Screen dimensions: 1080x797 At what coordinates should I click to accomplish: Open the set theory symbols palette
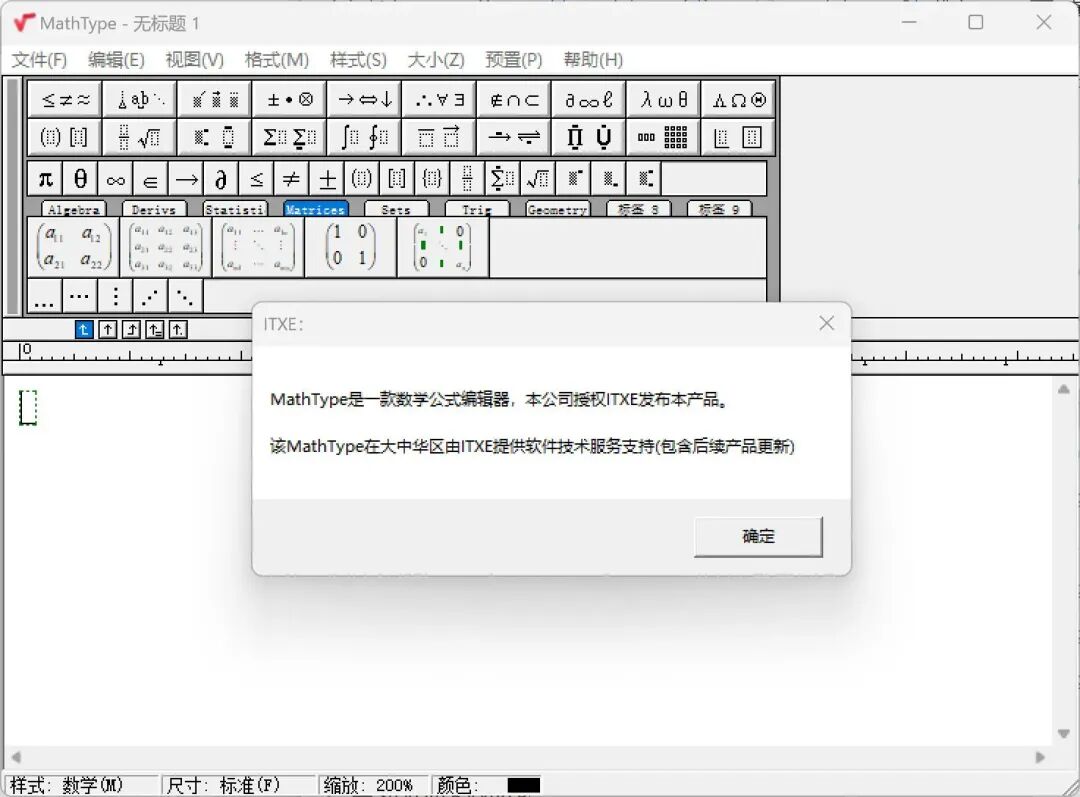tap(515, 100)
